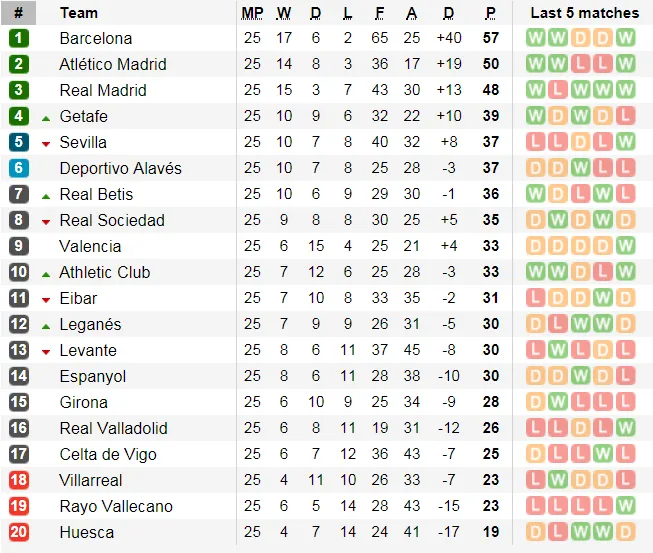
Task: Click the red position 18 badge for Villarreal
Action: tap(19, 480)
